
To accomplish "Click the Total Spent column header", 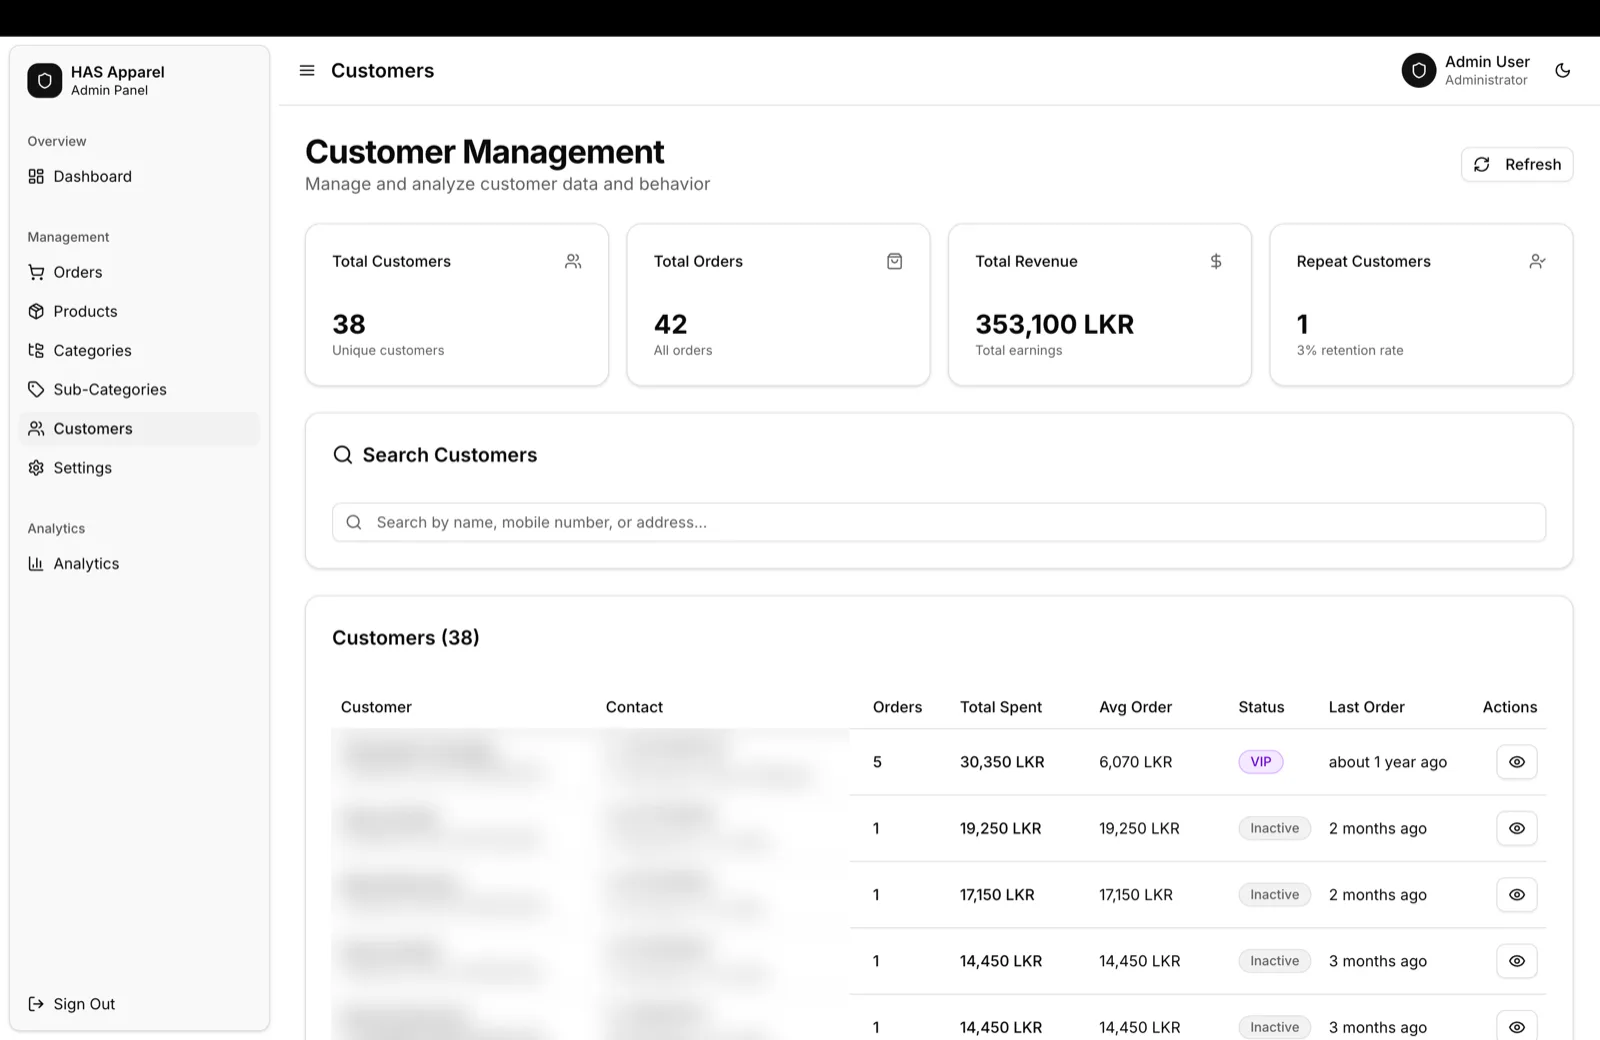I will coord(1001,707).
